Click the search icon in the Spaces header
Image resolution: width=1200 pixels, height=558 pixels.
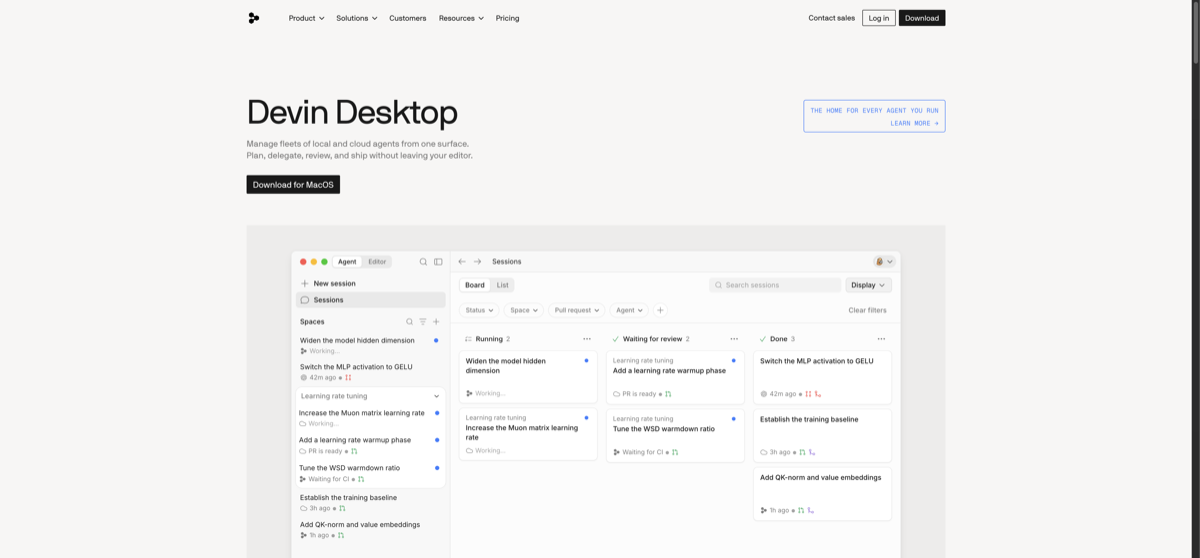[409, 322]
